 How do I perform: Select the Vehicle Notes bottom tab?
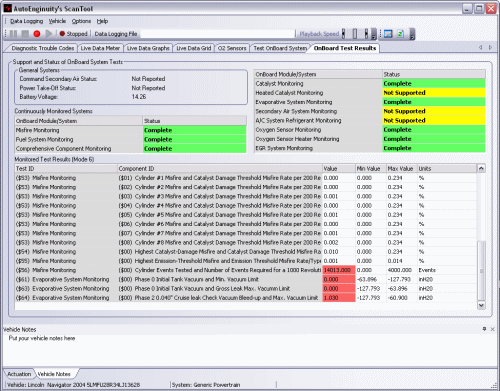[54, 374]
